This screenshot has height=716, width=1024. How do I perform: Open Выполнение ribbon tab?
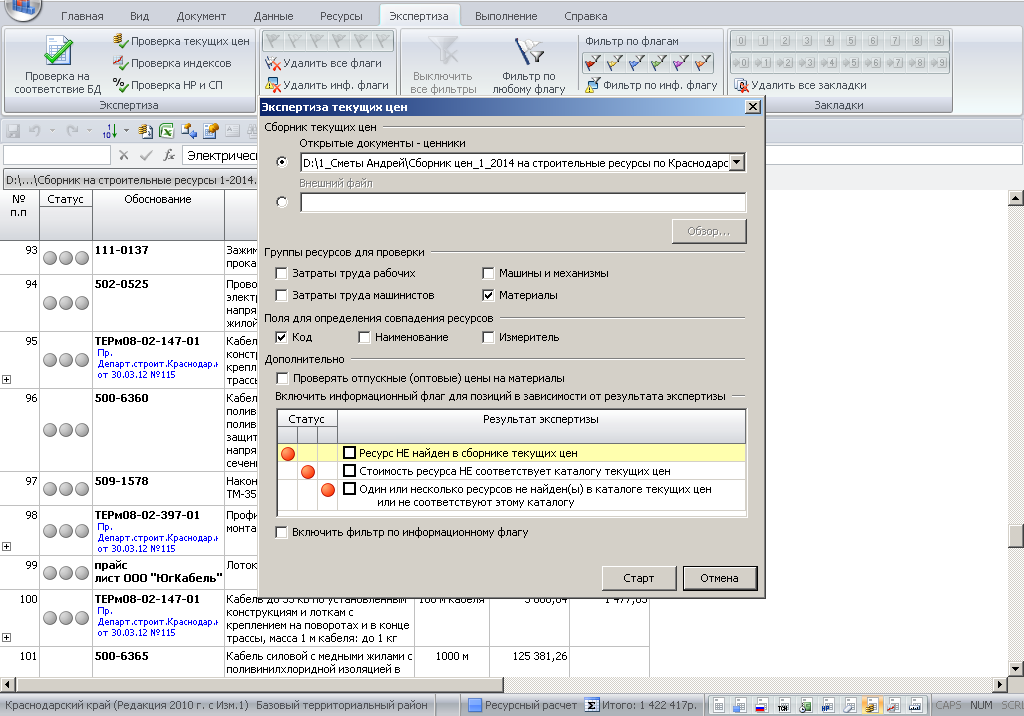point(506,16)
